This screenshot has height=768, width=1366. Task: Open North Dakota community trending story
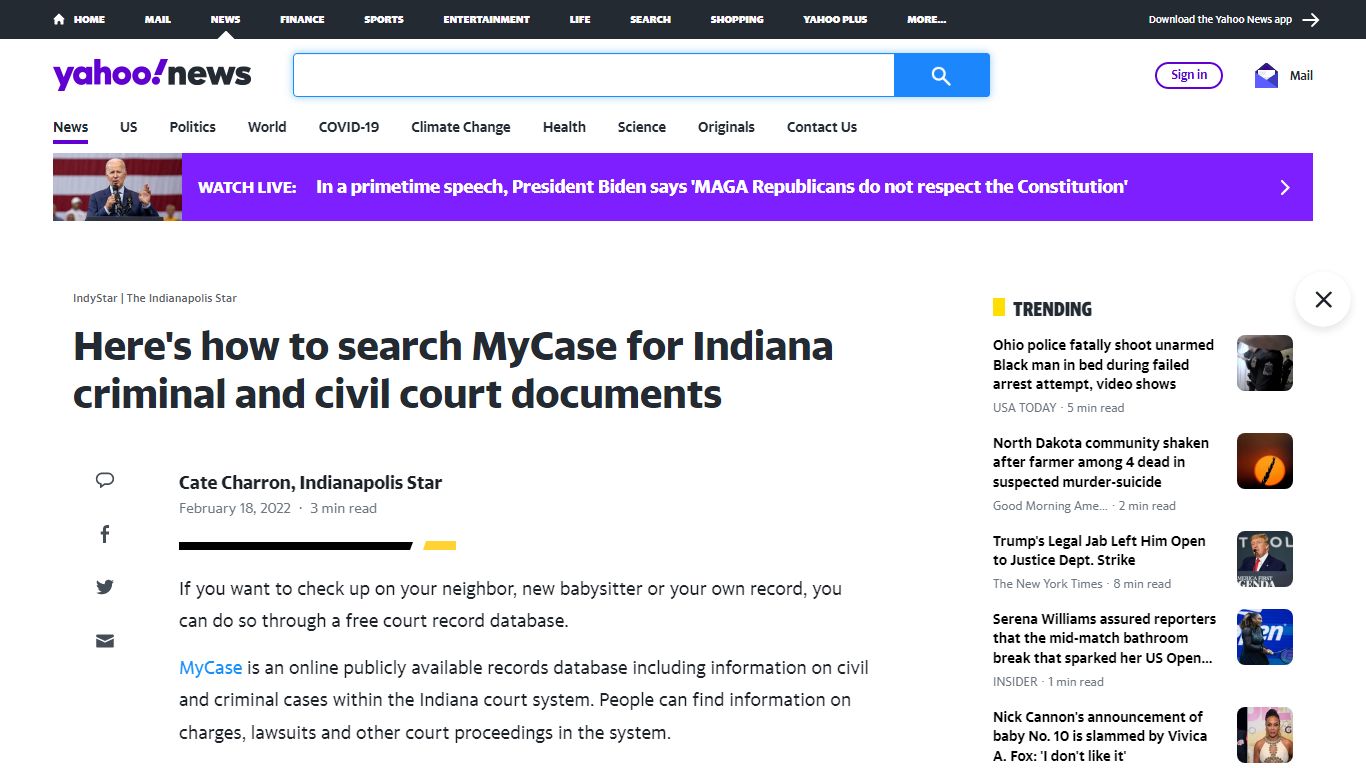[x=1101, y=462]
